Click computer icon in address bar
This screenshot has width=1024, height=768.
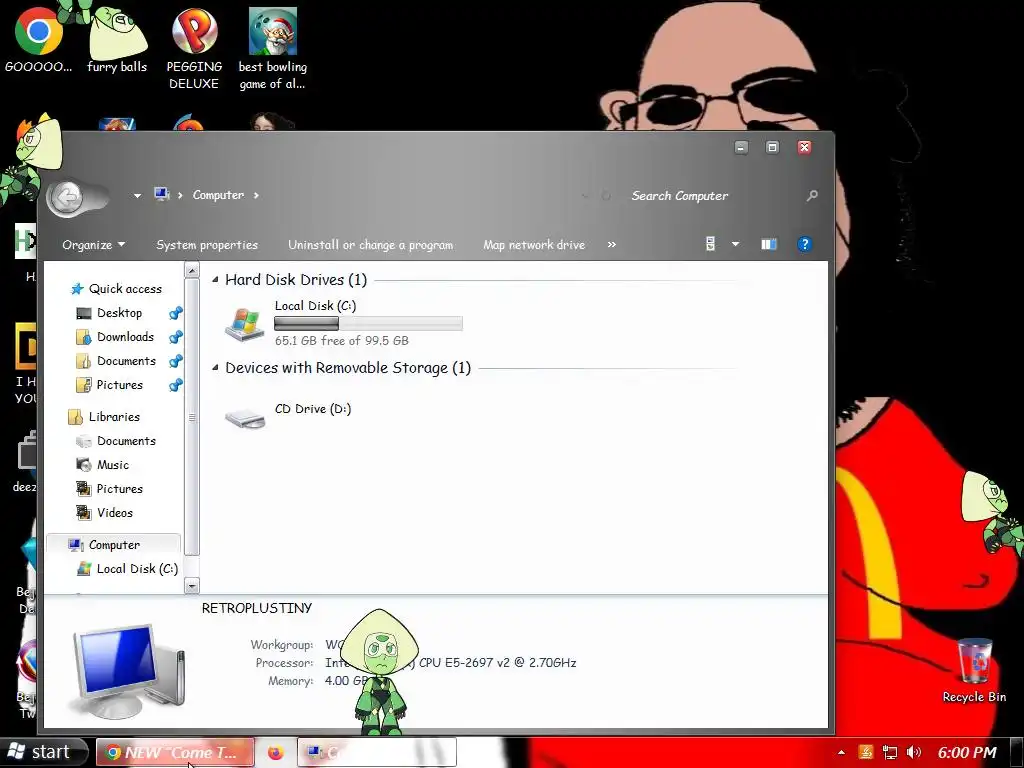tap(162, 194)
